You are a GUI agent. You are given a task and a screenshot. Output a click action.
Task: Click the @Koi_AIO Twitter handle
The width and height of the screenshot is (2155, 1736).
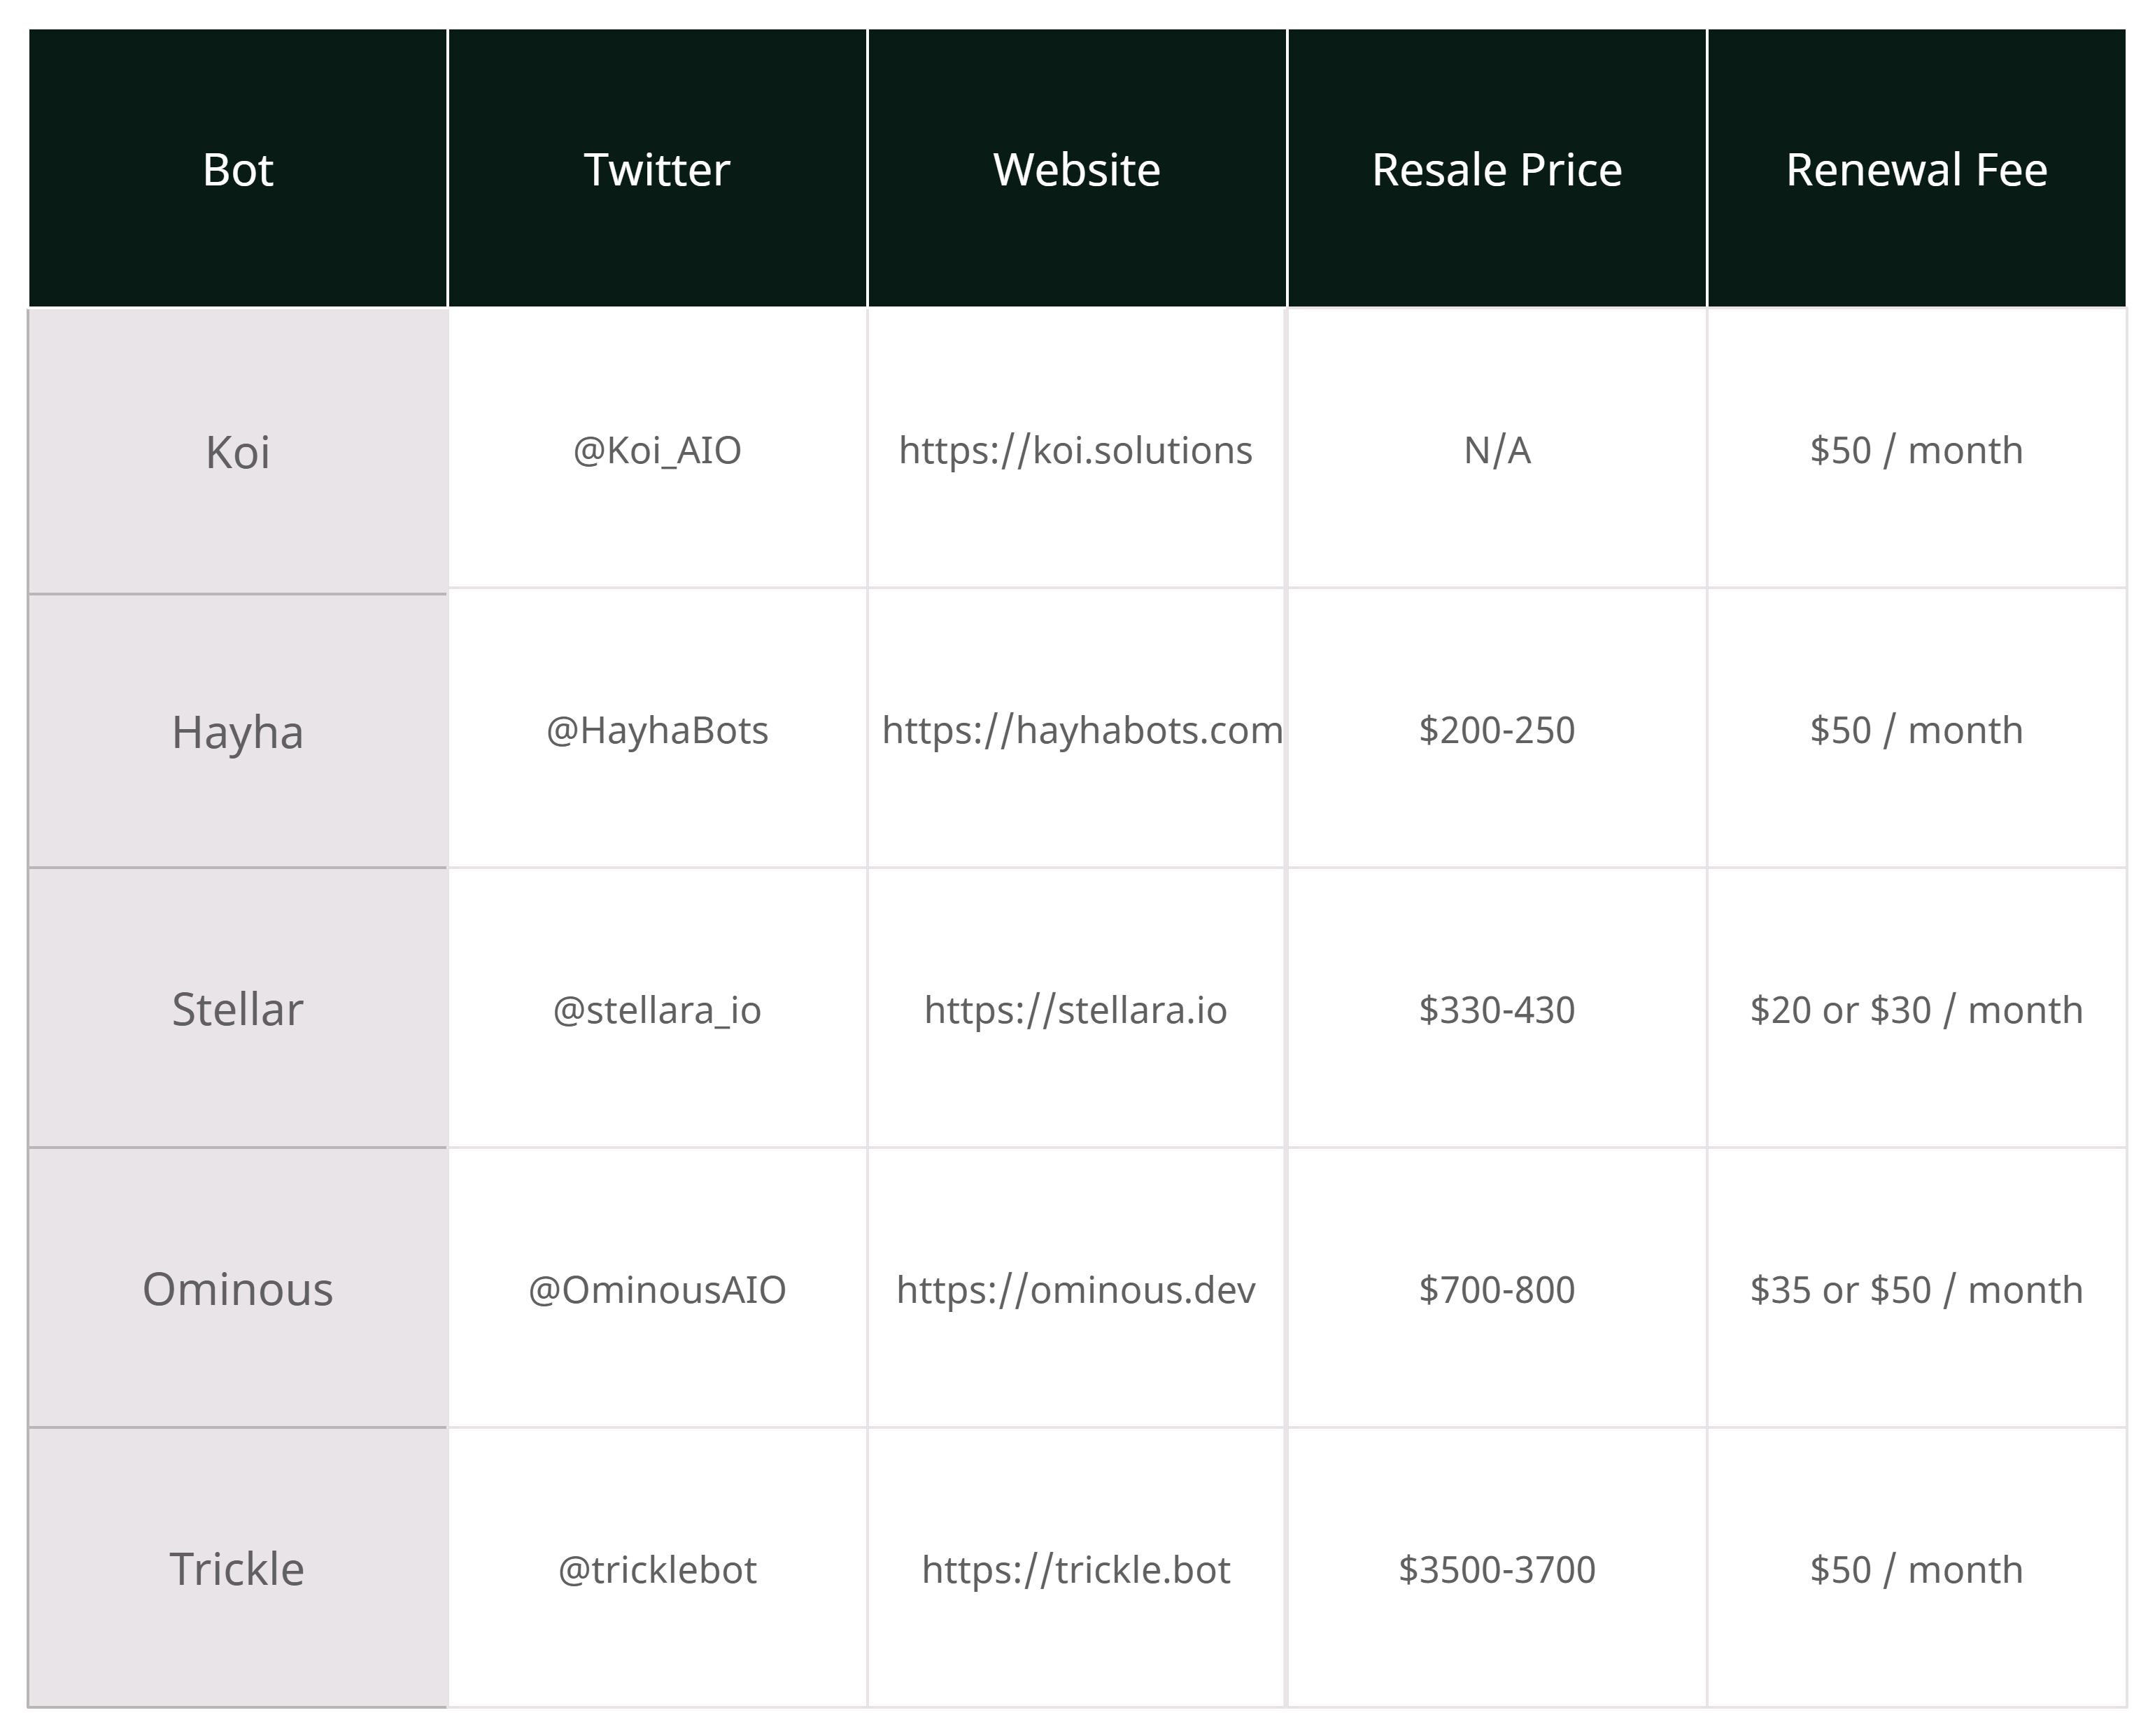pos(657,451)
